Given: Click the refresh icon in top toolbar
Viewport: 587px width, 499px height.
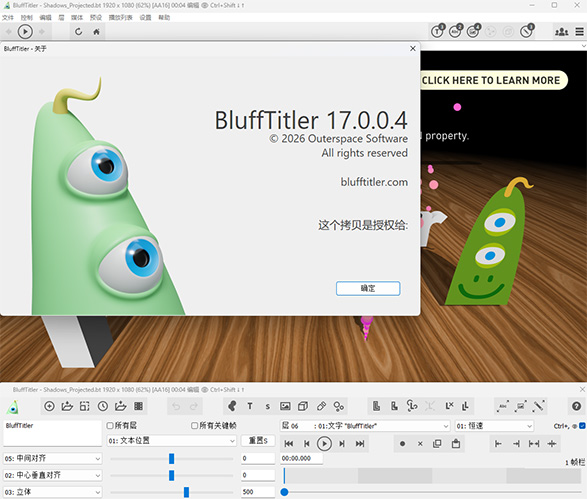Looking at the screenshot, I should [78, 32].
